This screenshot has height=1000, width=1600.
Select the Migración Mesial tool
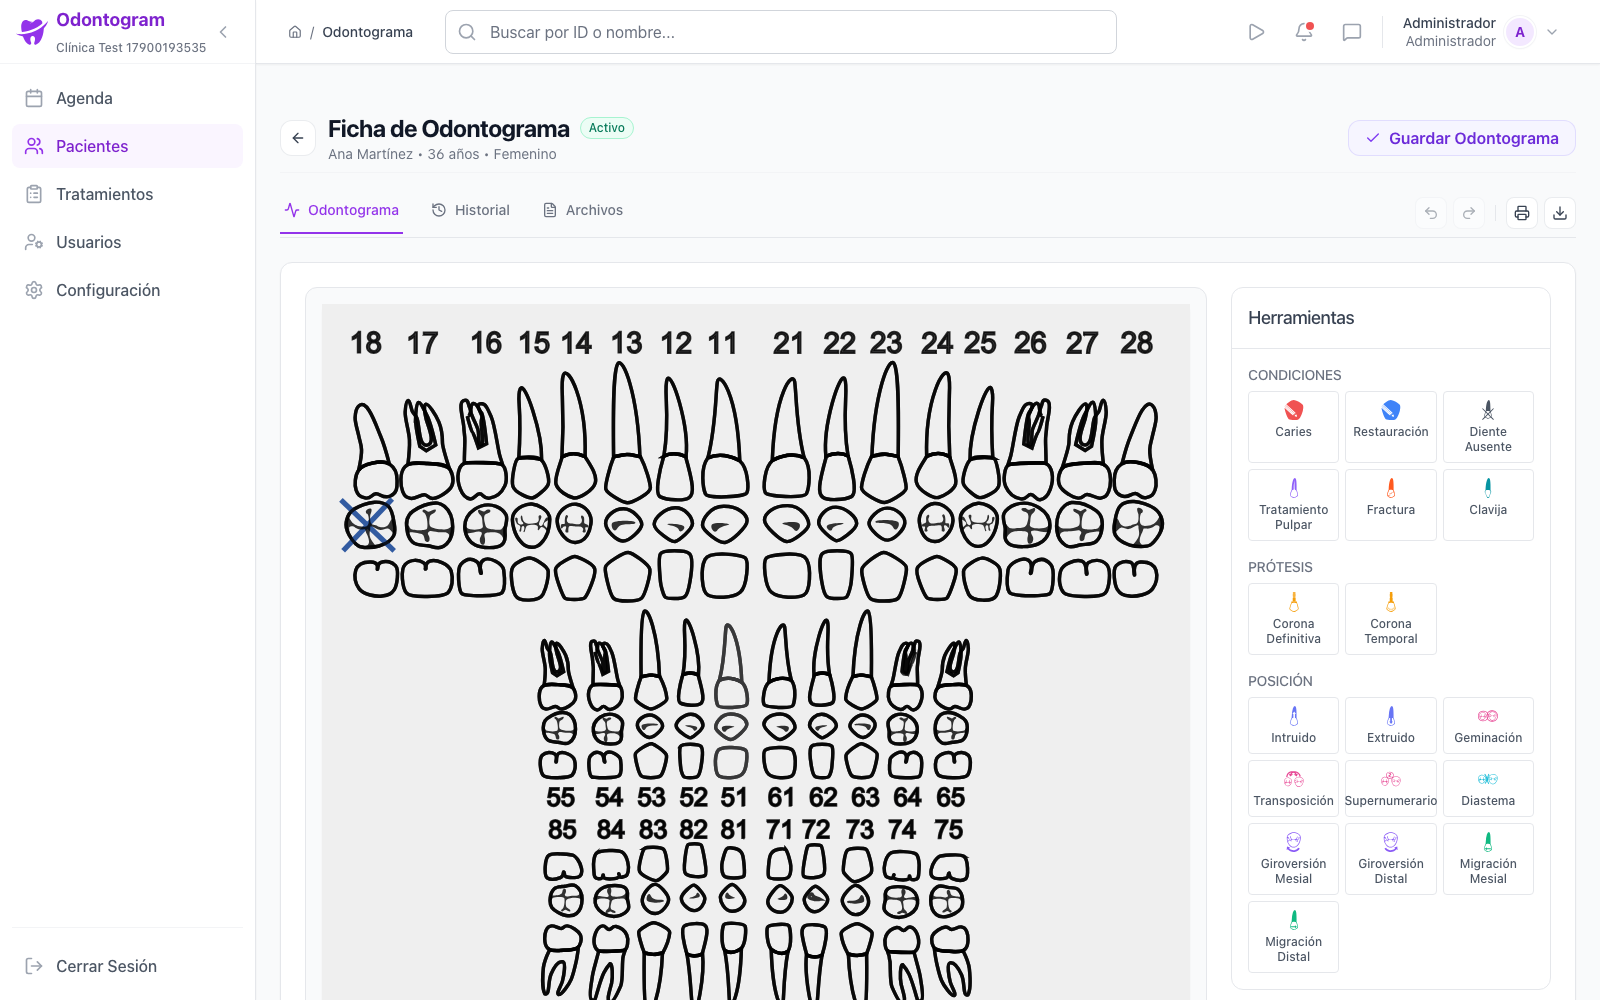coord(1488,859)
